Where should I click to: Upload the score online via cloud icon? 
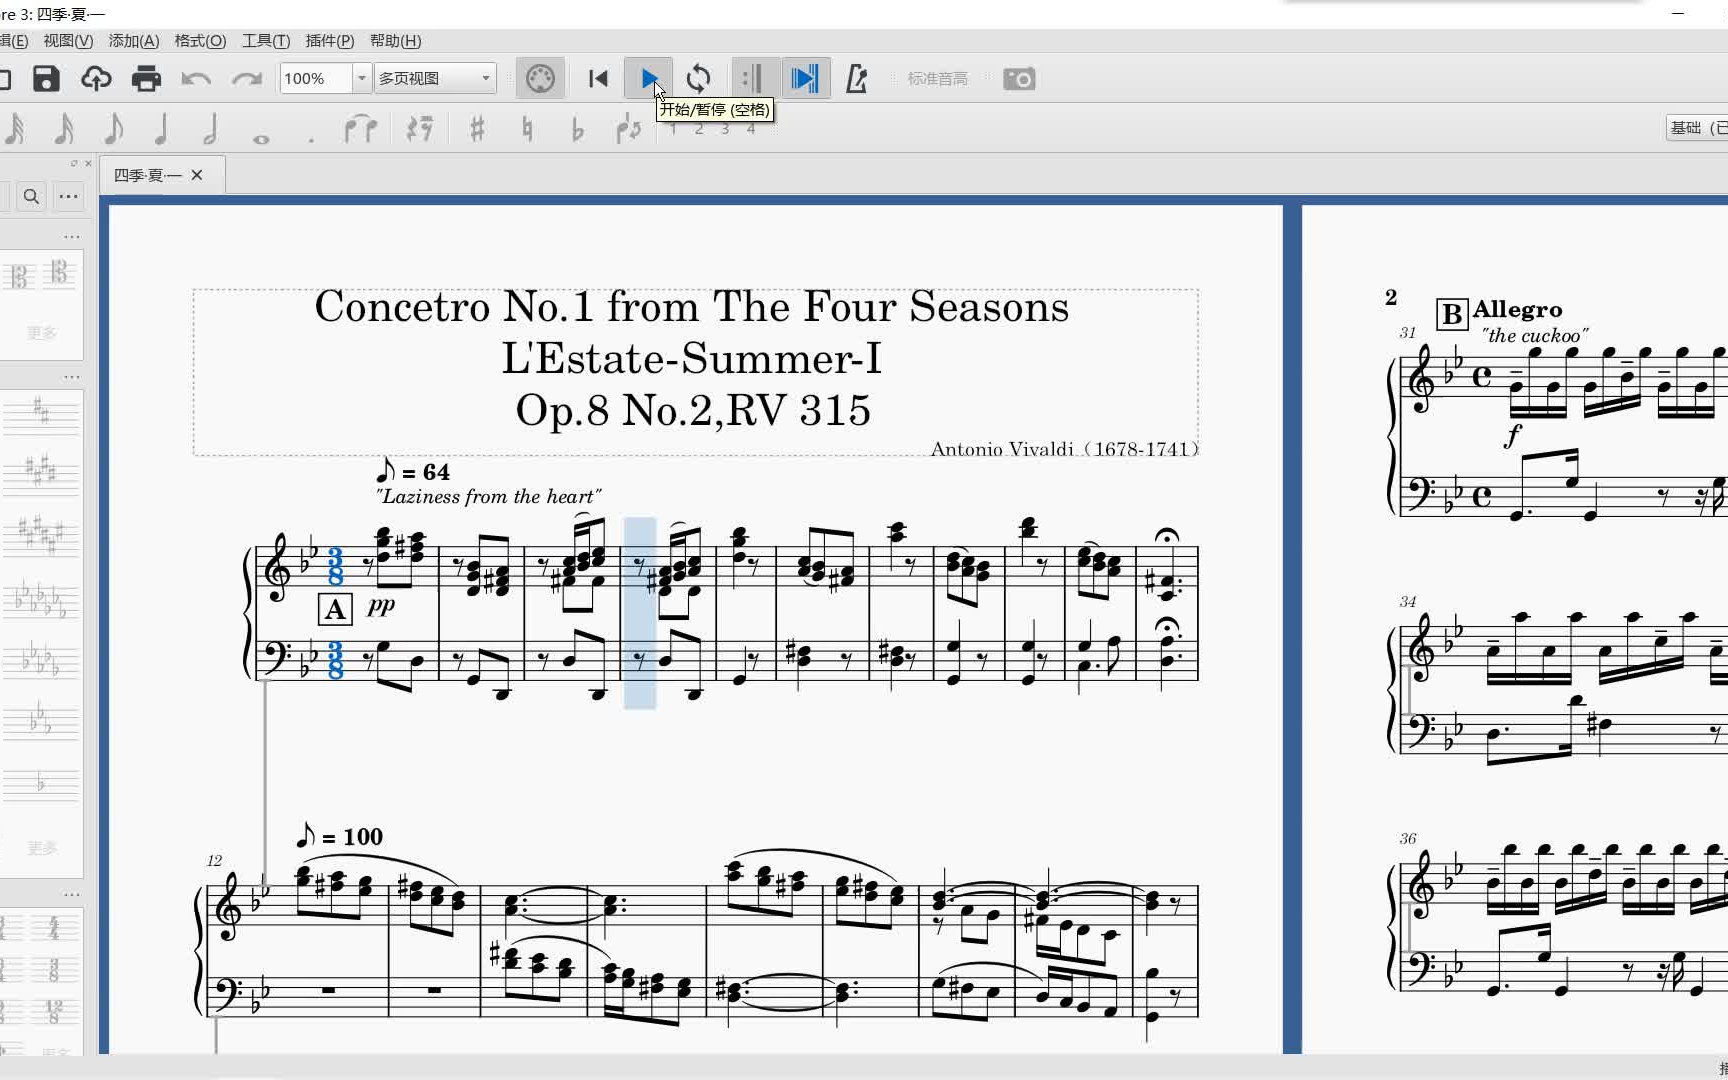click(x=96, y=79)
